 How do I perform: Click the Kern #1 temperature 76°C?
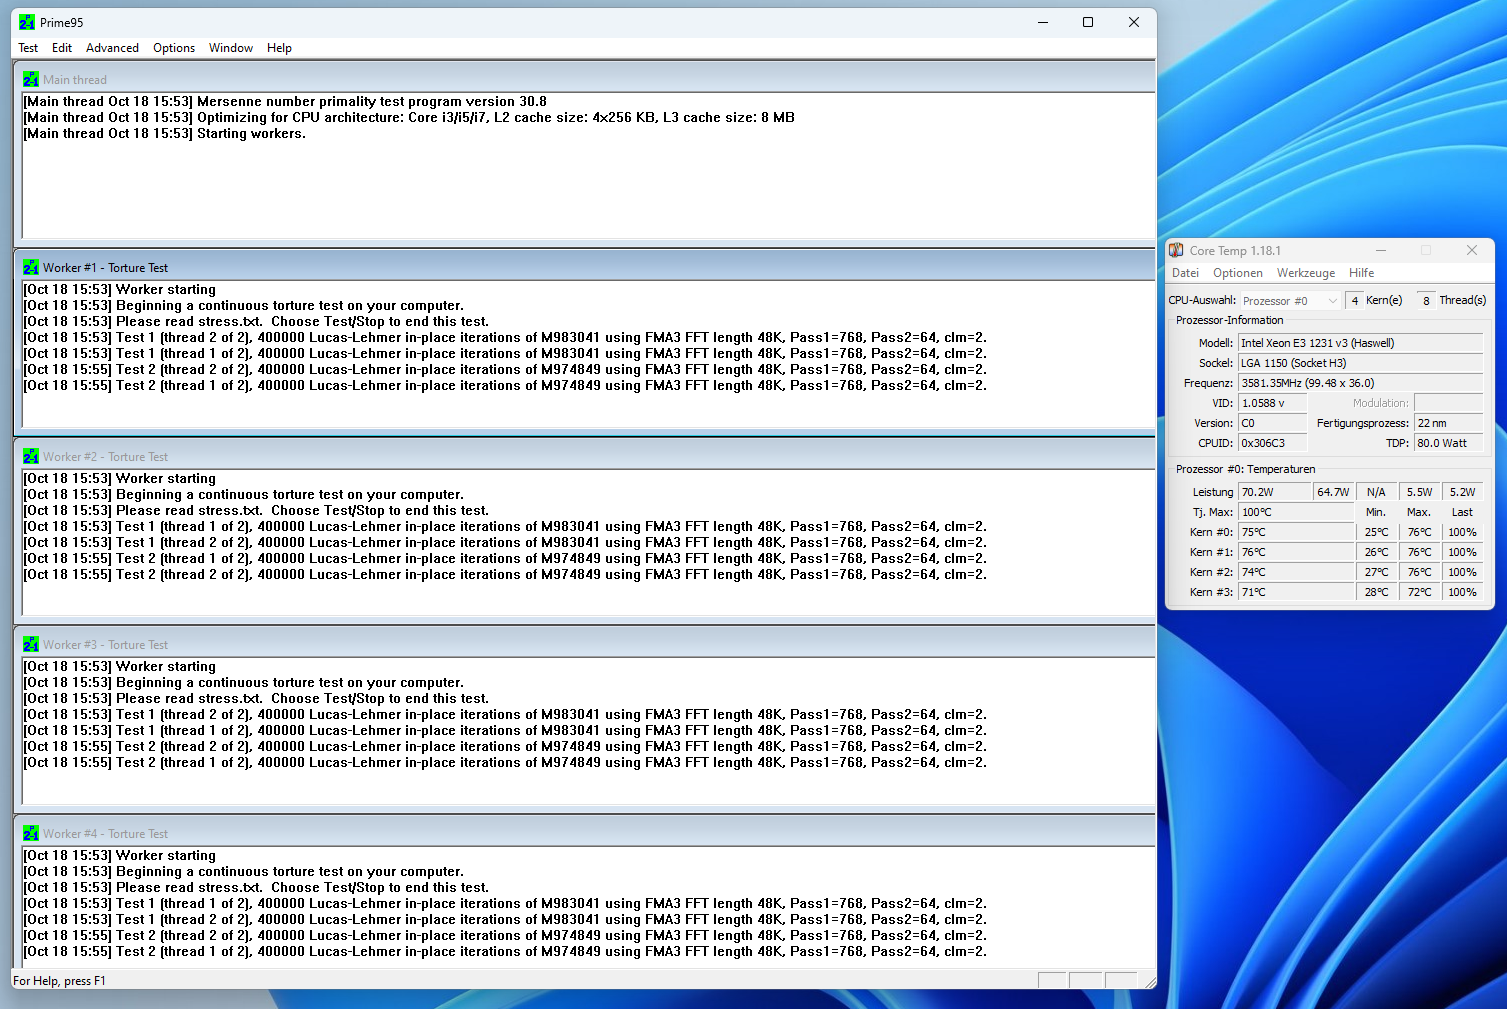coord(1296,552)
